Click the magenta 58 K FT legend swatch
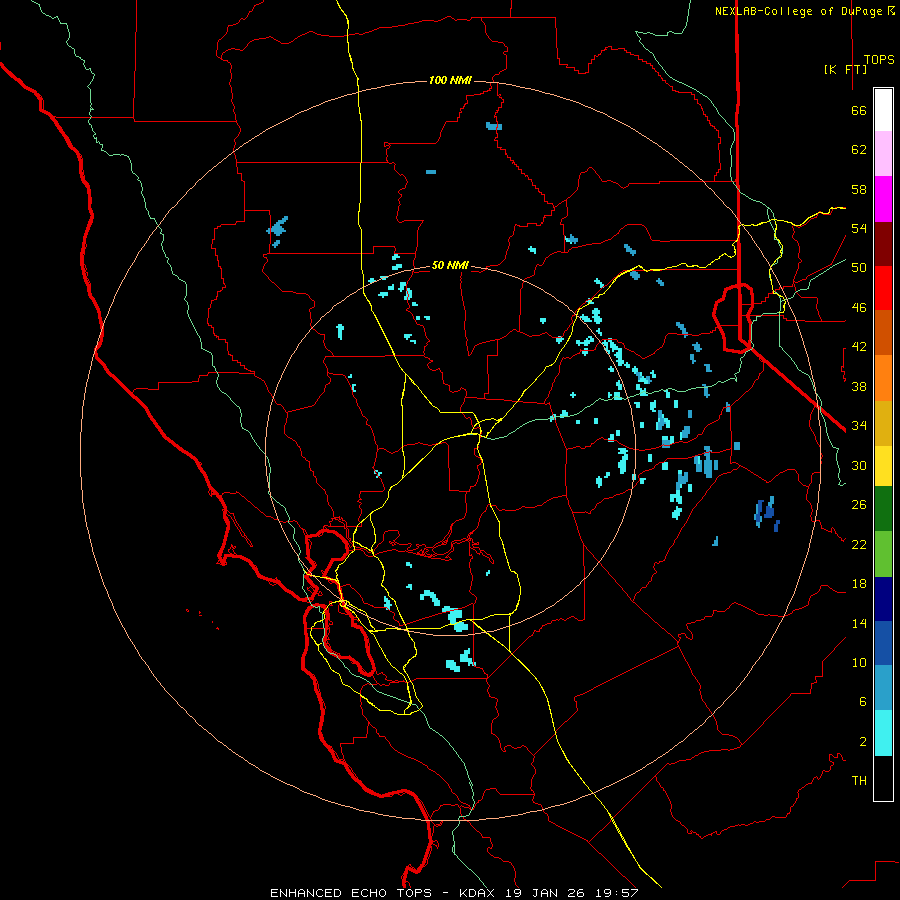Screen dimensions: 900x900 [883, 199]
